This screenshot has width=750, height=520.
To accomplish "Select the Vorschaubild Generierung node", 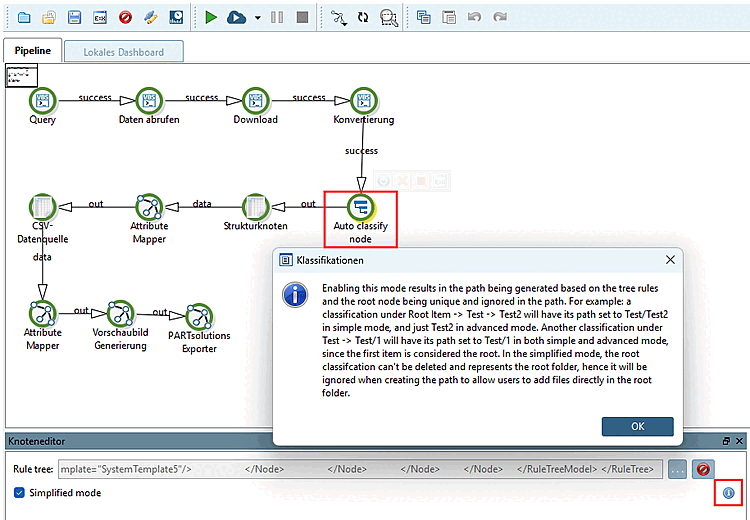I will pyautogui.click(x=120, y=314).
